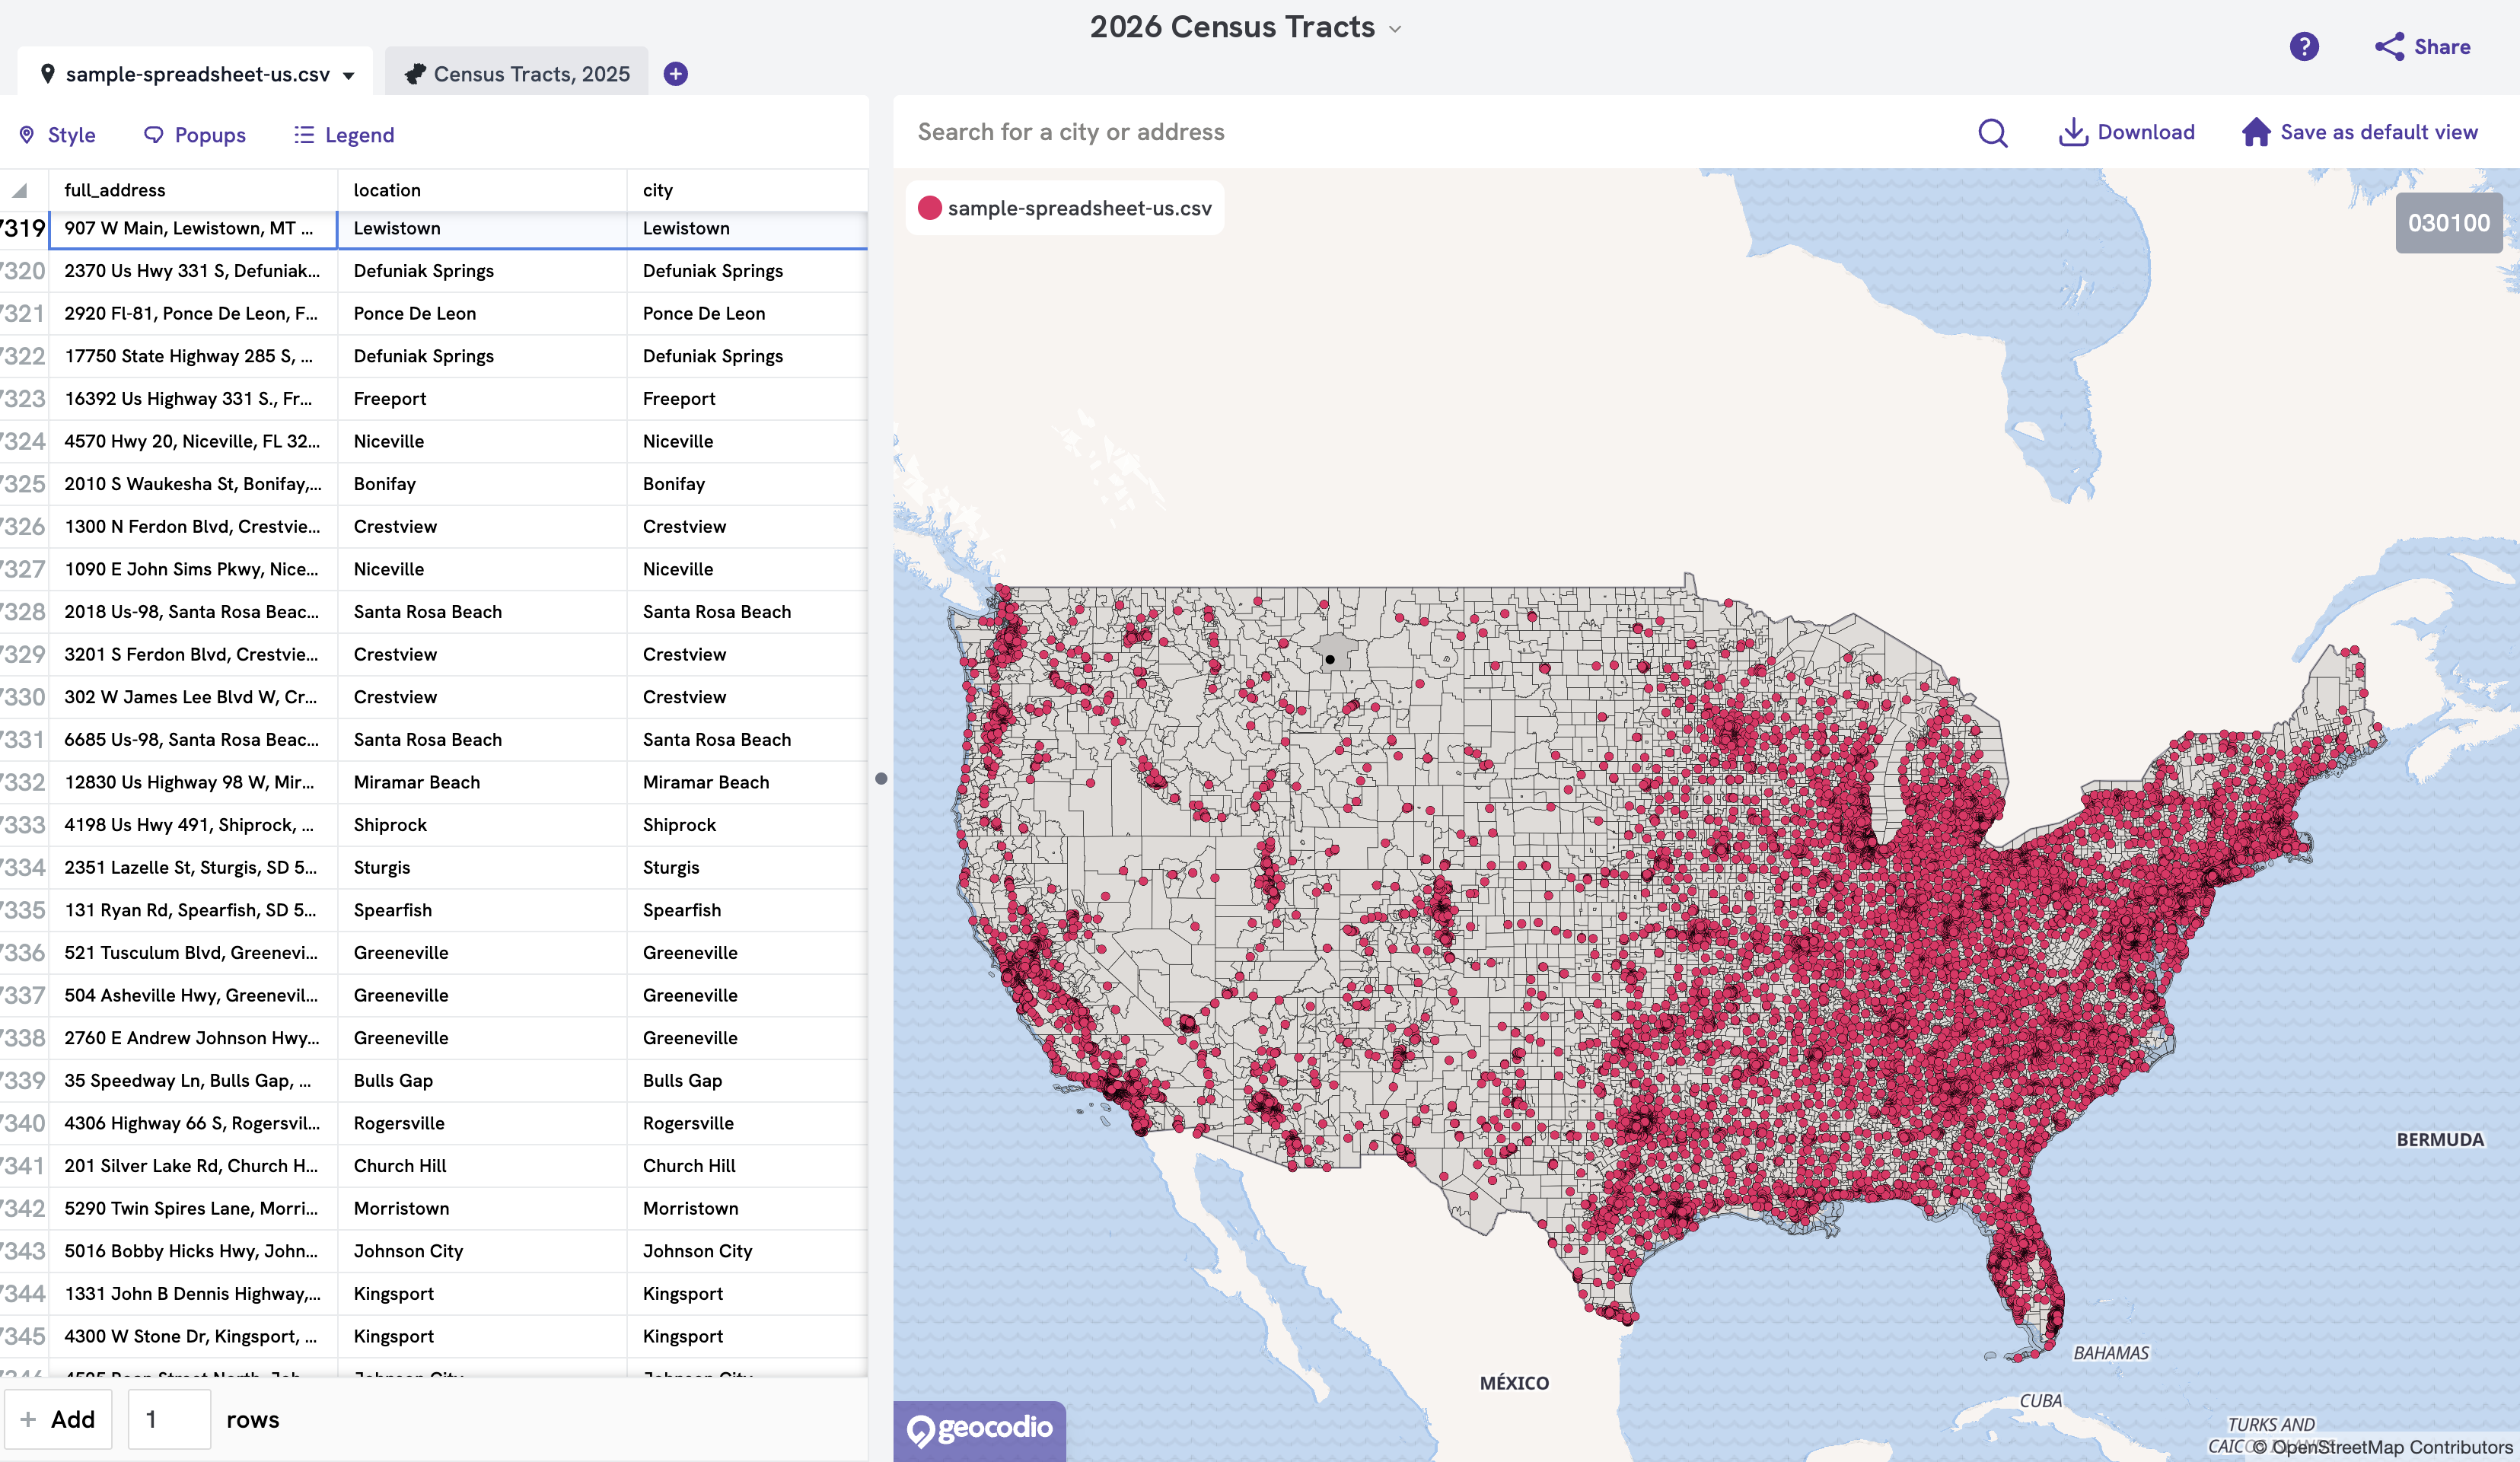Click the Johnson City location cell in row 7343
2520x1462 pixels.
[483, 1251]
